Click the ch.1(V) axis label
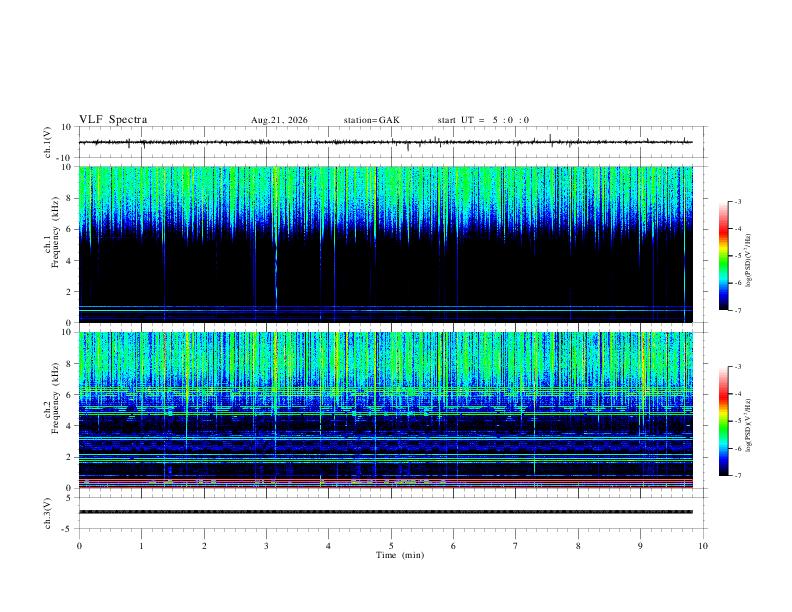Image resolution: width=792 pixels, height=612 pixels. pyautogui.click(x=48, y=142)
